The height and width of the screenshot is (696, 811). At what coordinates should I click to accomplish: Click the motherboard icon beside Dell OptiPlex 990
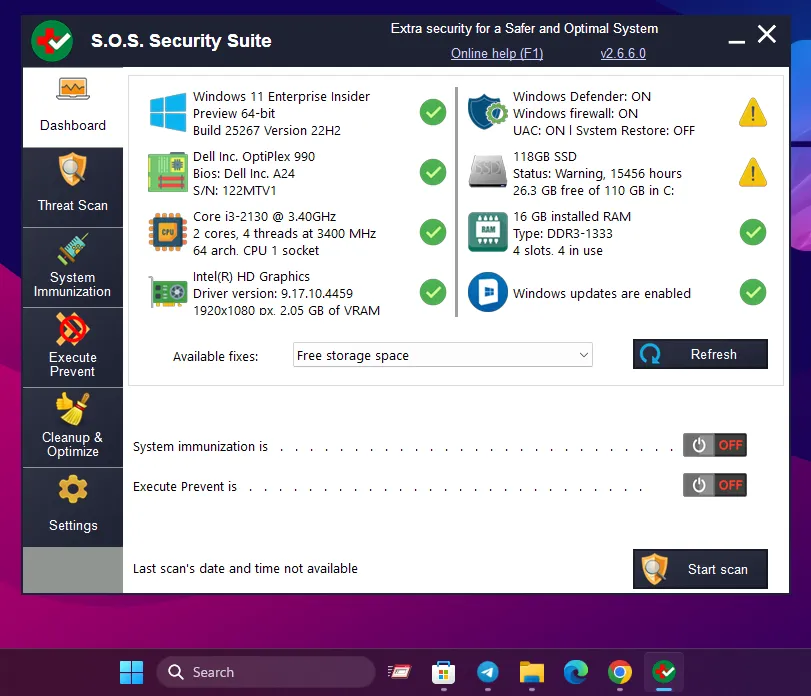(x=168, y=172)
